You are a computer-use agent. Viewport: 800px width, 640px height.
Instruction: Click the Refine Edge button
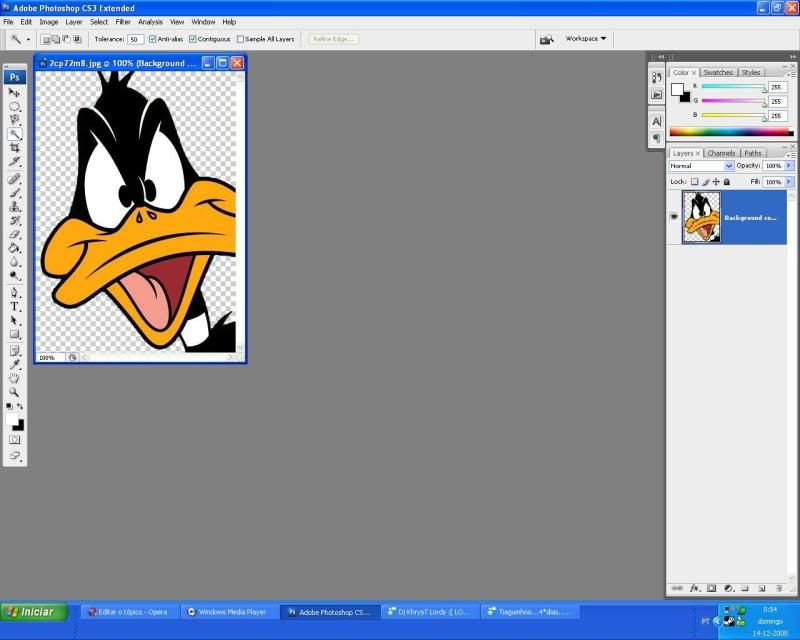pyautogui.click(x=334, y=39)
